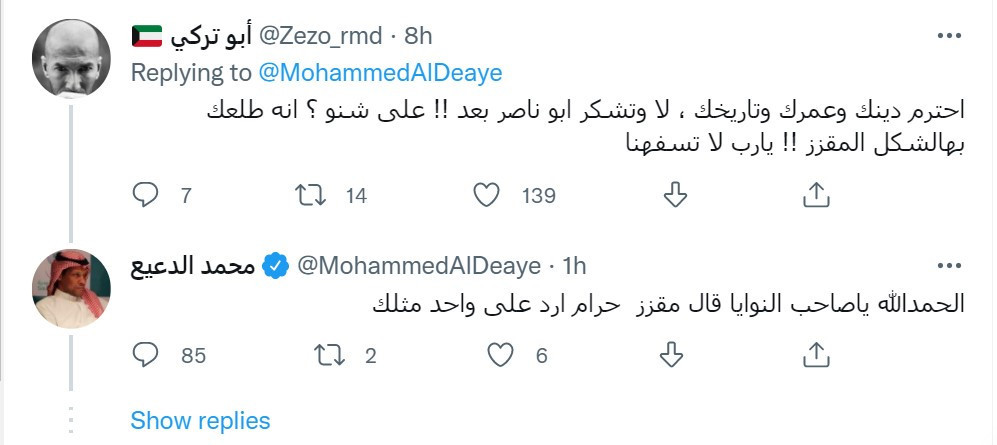Open the @Zezo_rmd profile handle
This screenshot has height=445, width=997.
[319, 36]
